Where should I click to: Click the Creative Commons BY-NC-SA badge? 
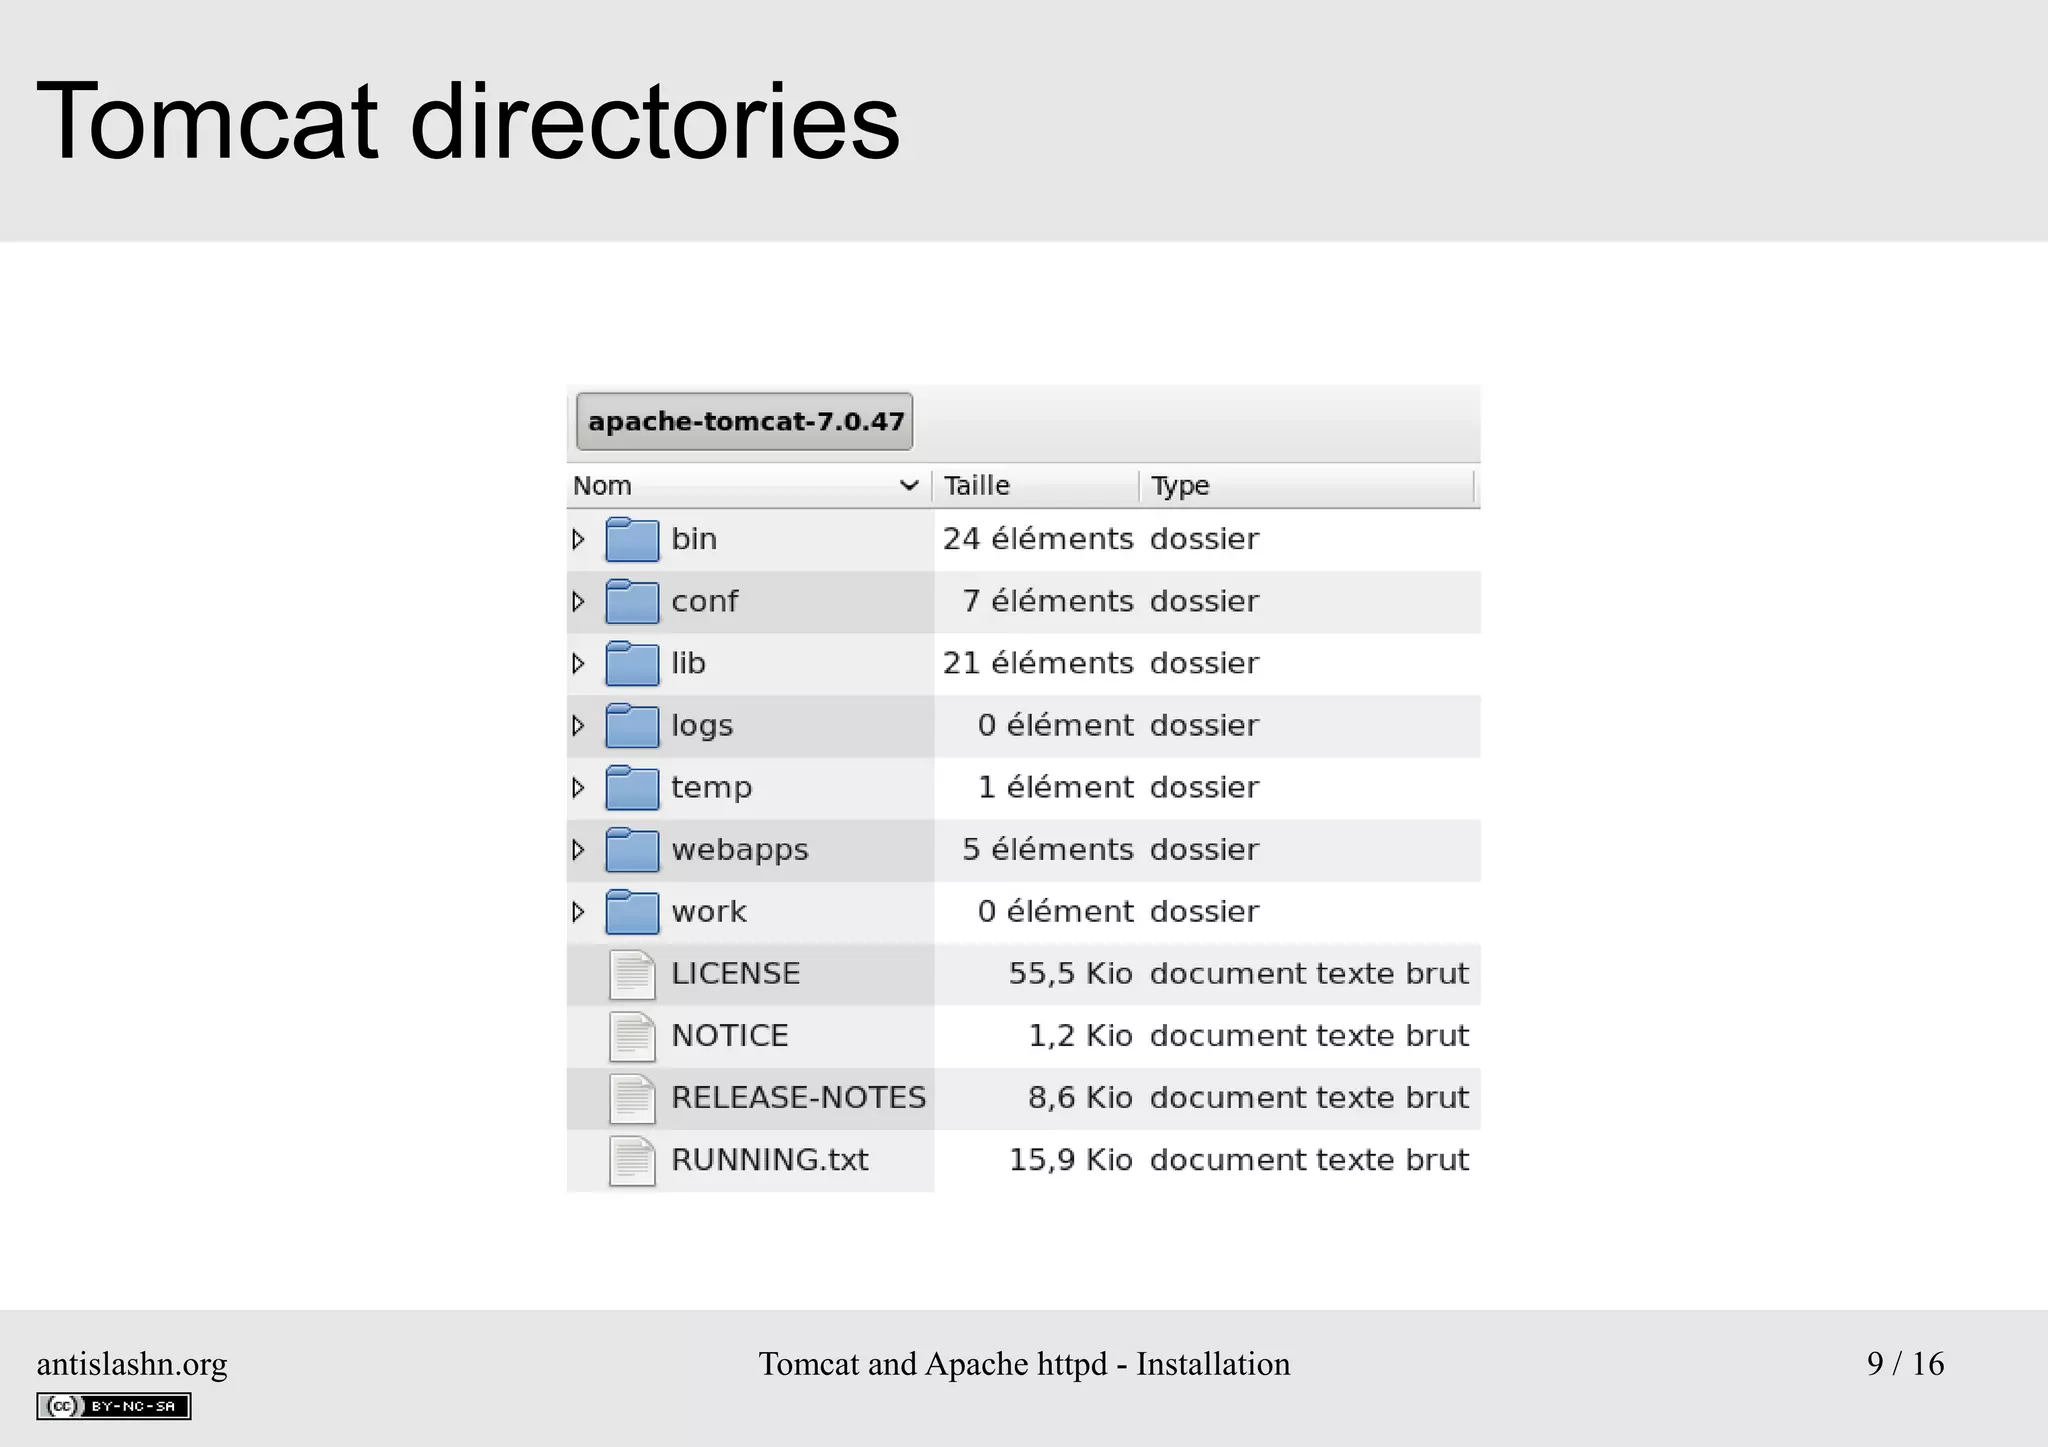point(114,1406)
